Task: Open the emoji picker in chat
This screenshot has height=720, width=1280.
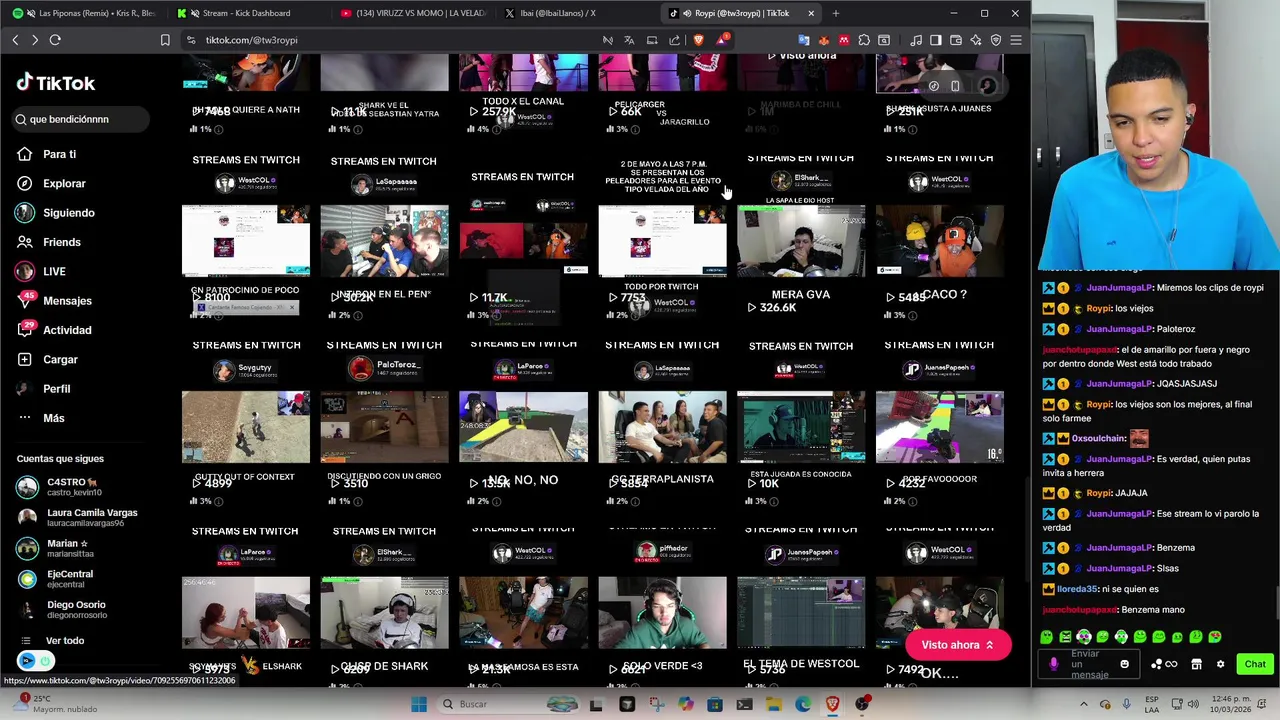Action: 1124,664
